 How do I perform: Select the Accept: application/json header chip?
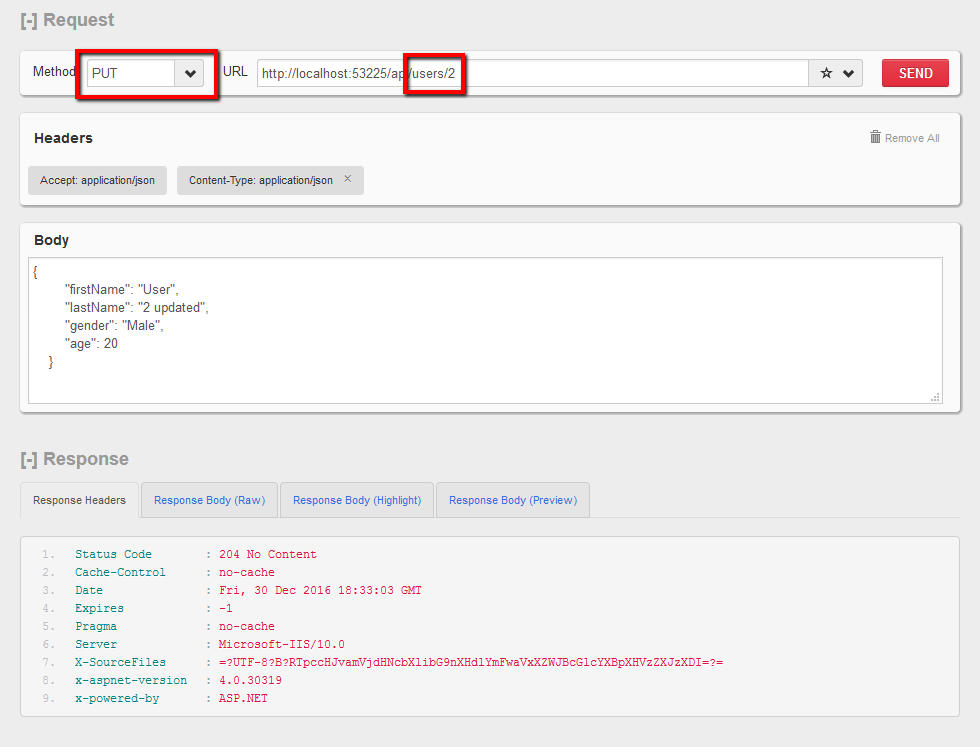[x=98, y=180]
